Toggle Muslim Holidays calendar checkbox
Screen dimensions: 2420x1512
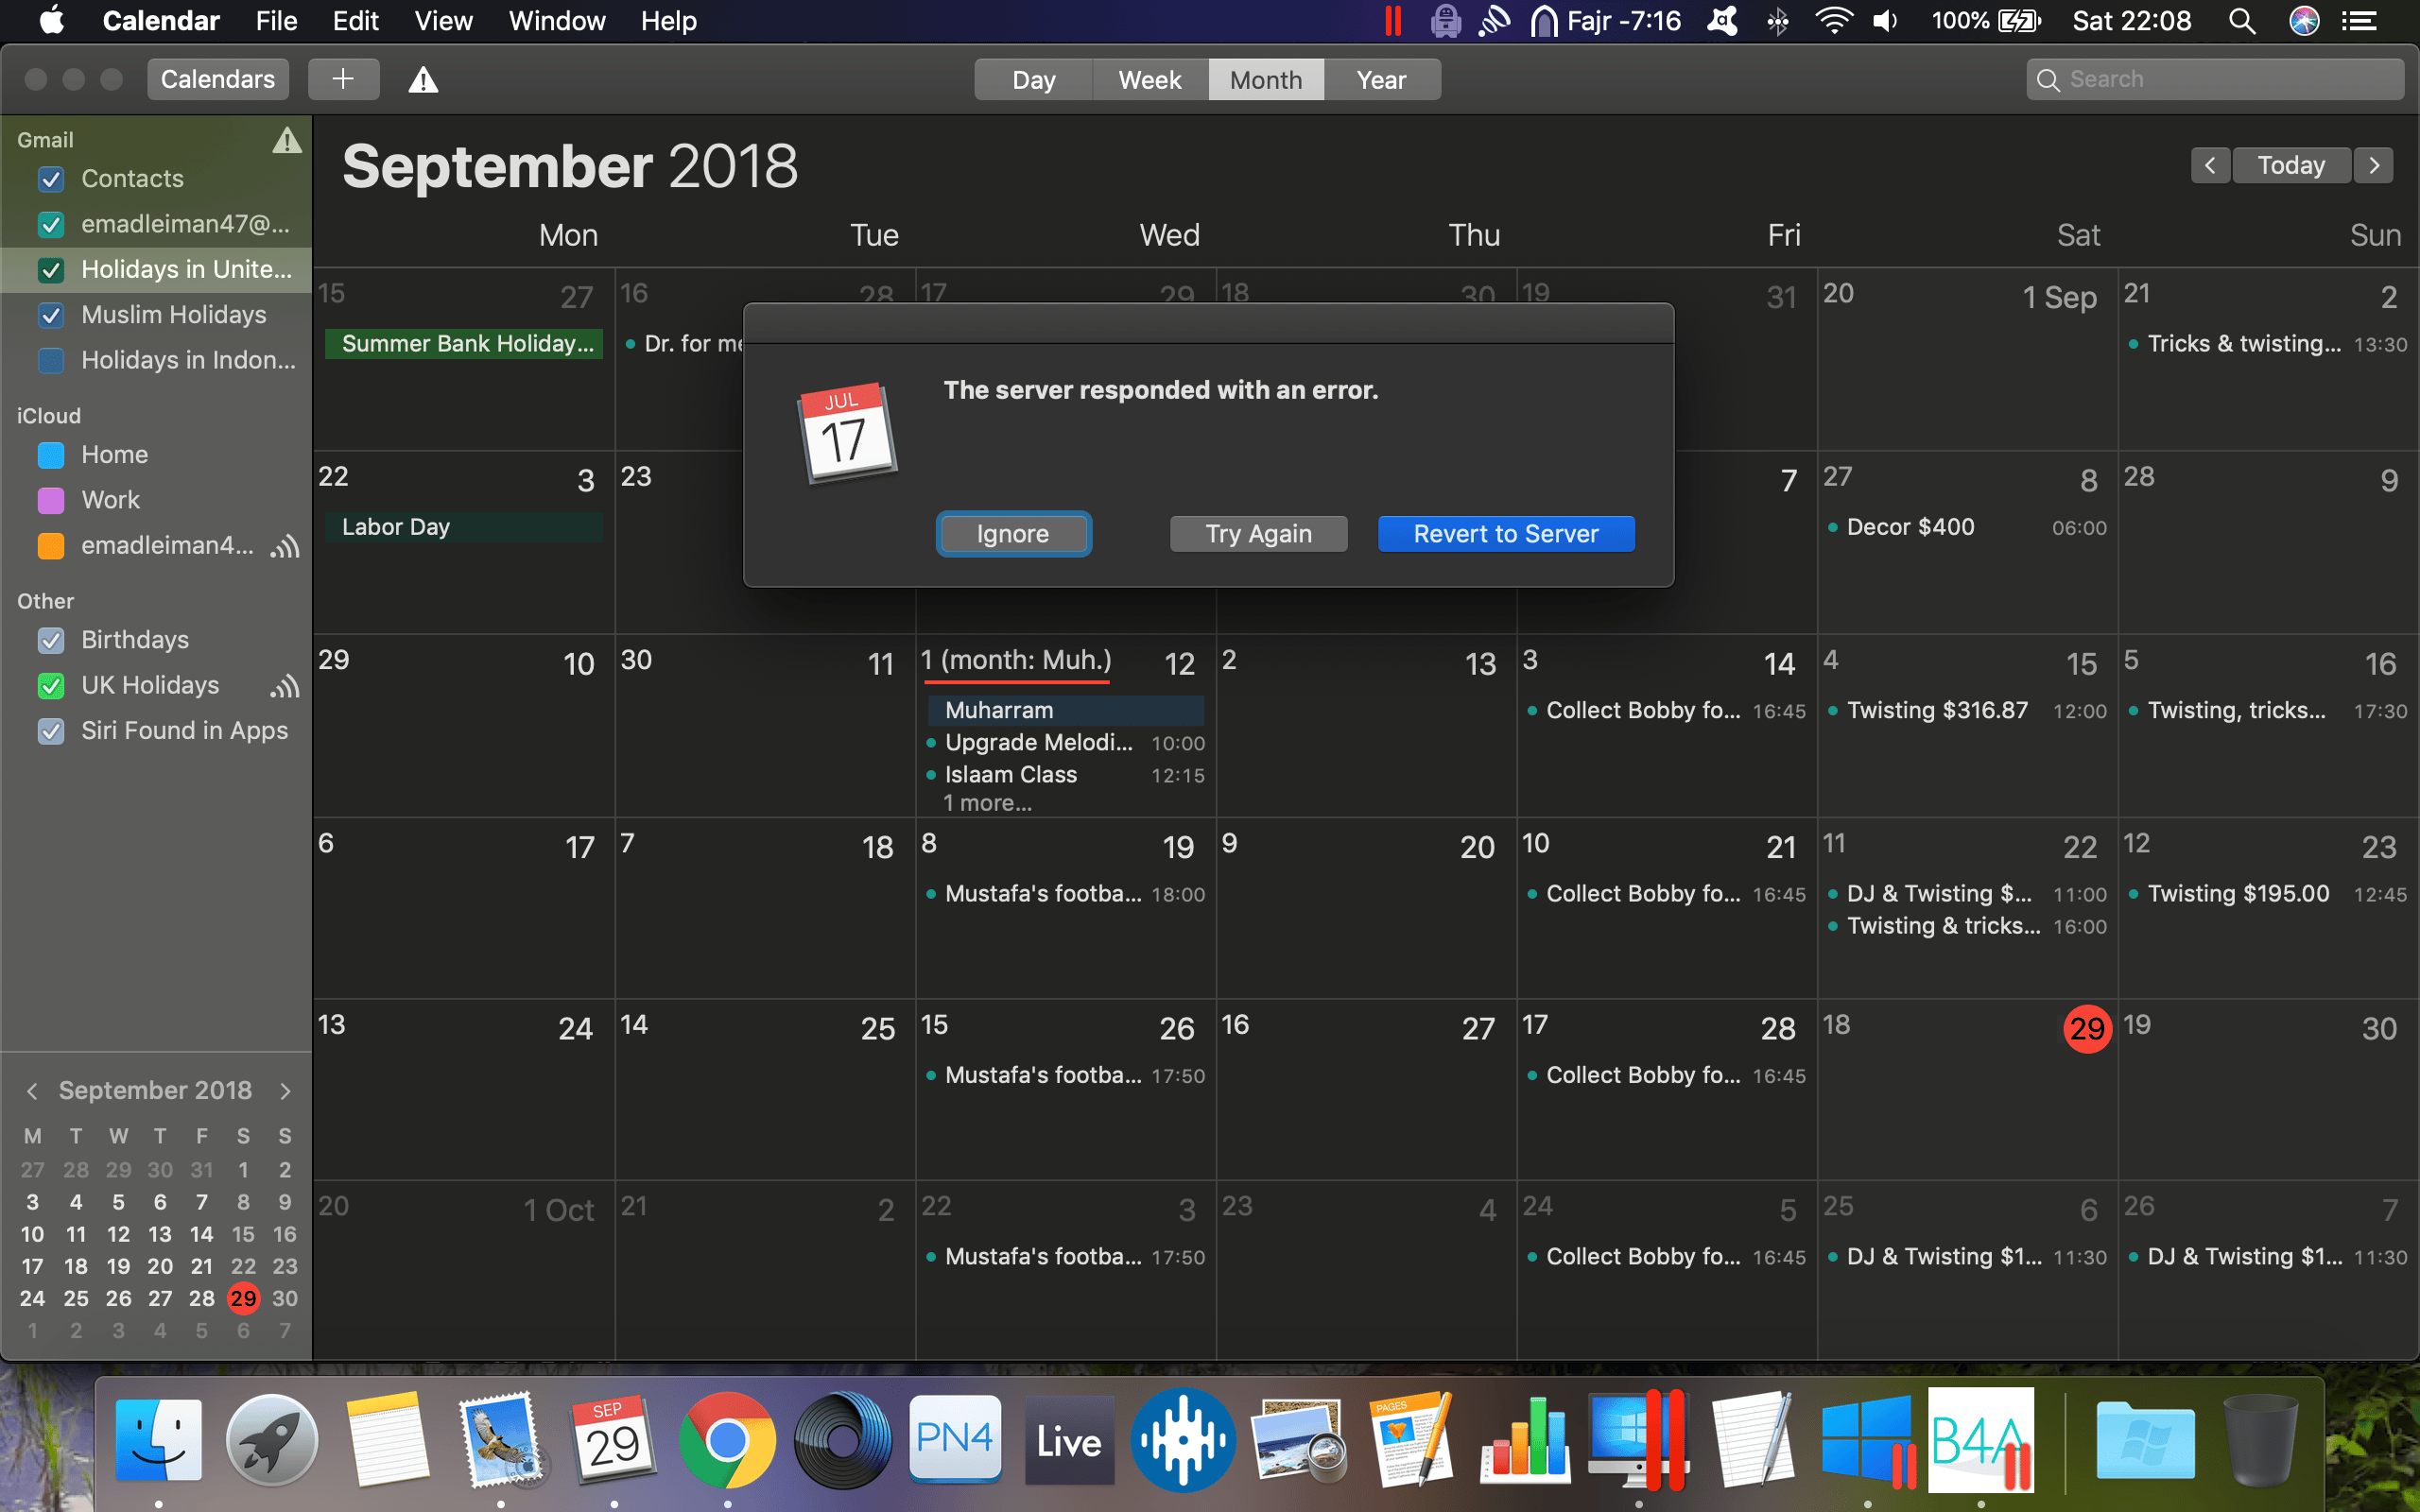[51, 315]
